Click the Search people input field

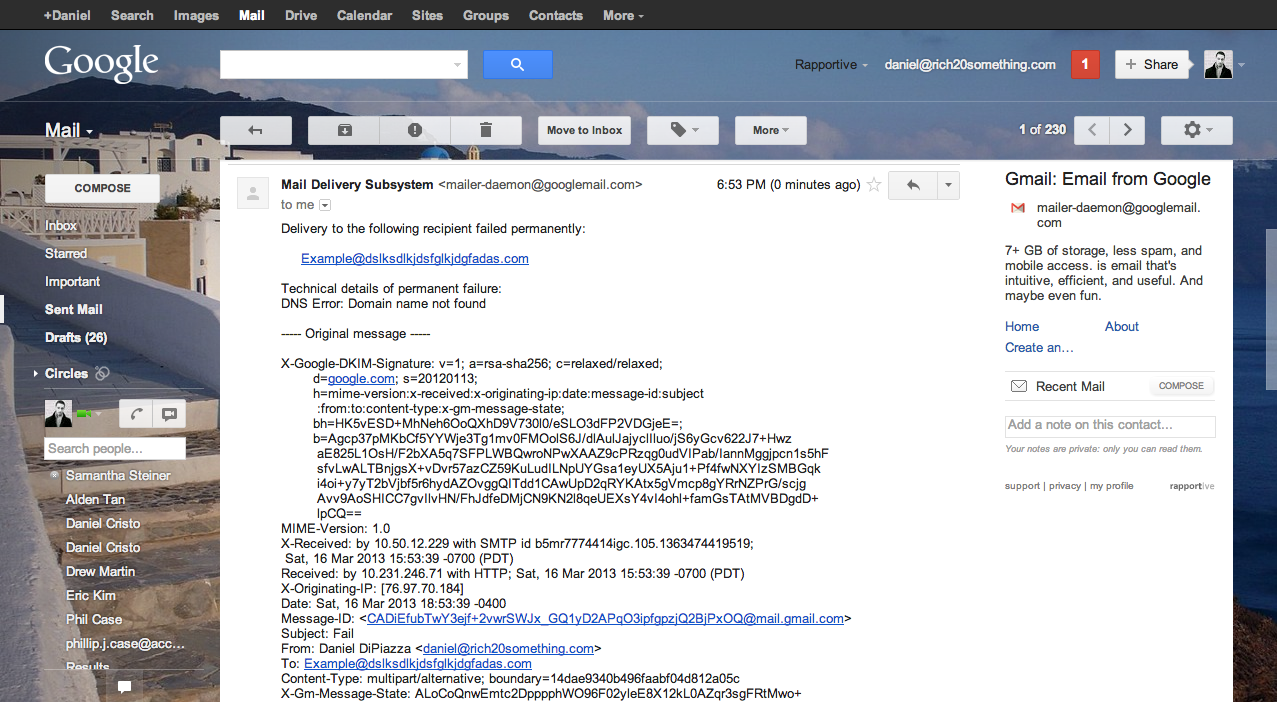pyautogui.click(x=115, y=449)
